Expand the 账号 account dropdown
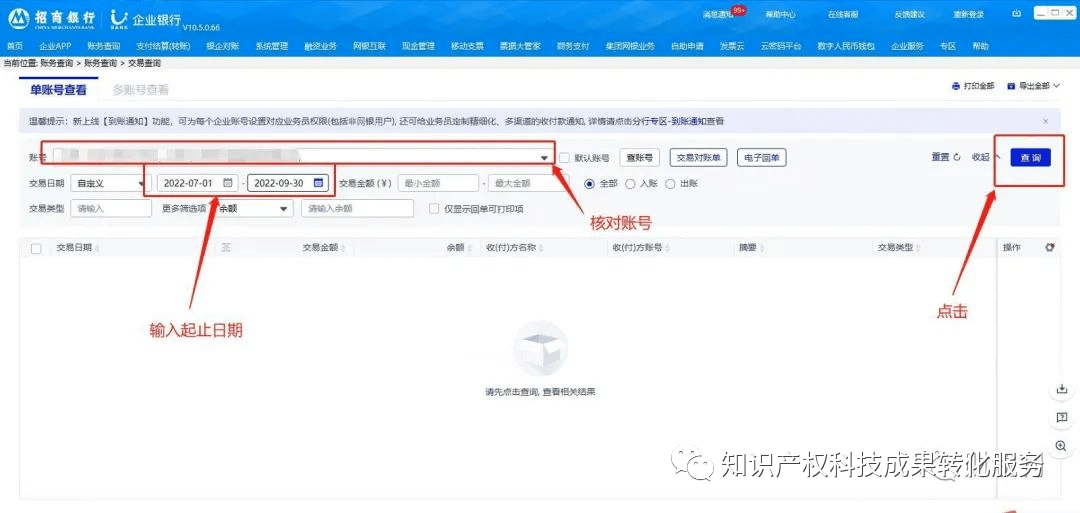 (x=544, y=158)
